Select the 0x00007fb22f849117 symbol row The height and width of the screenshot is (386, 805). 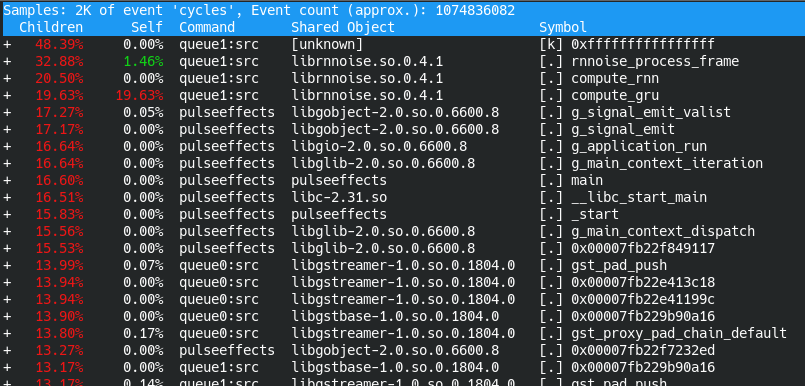[x=402, y=248]
